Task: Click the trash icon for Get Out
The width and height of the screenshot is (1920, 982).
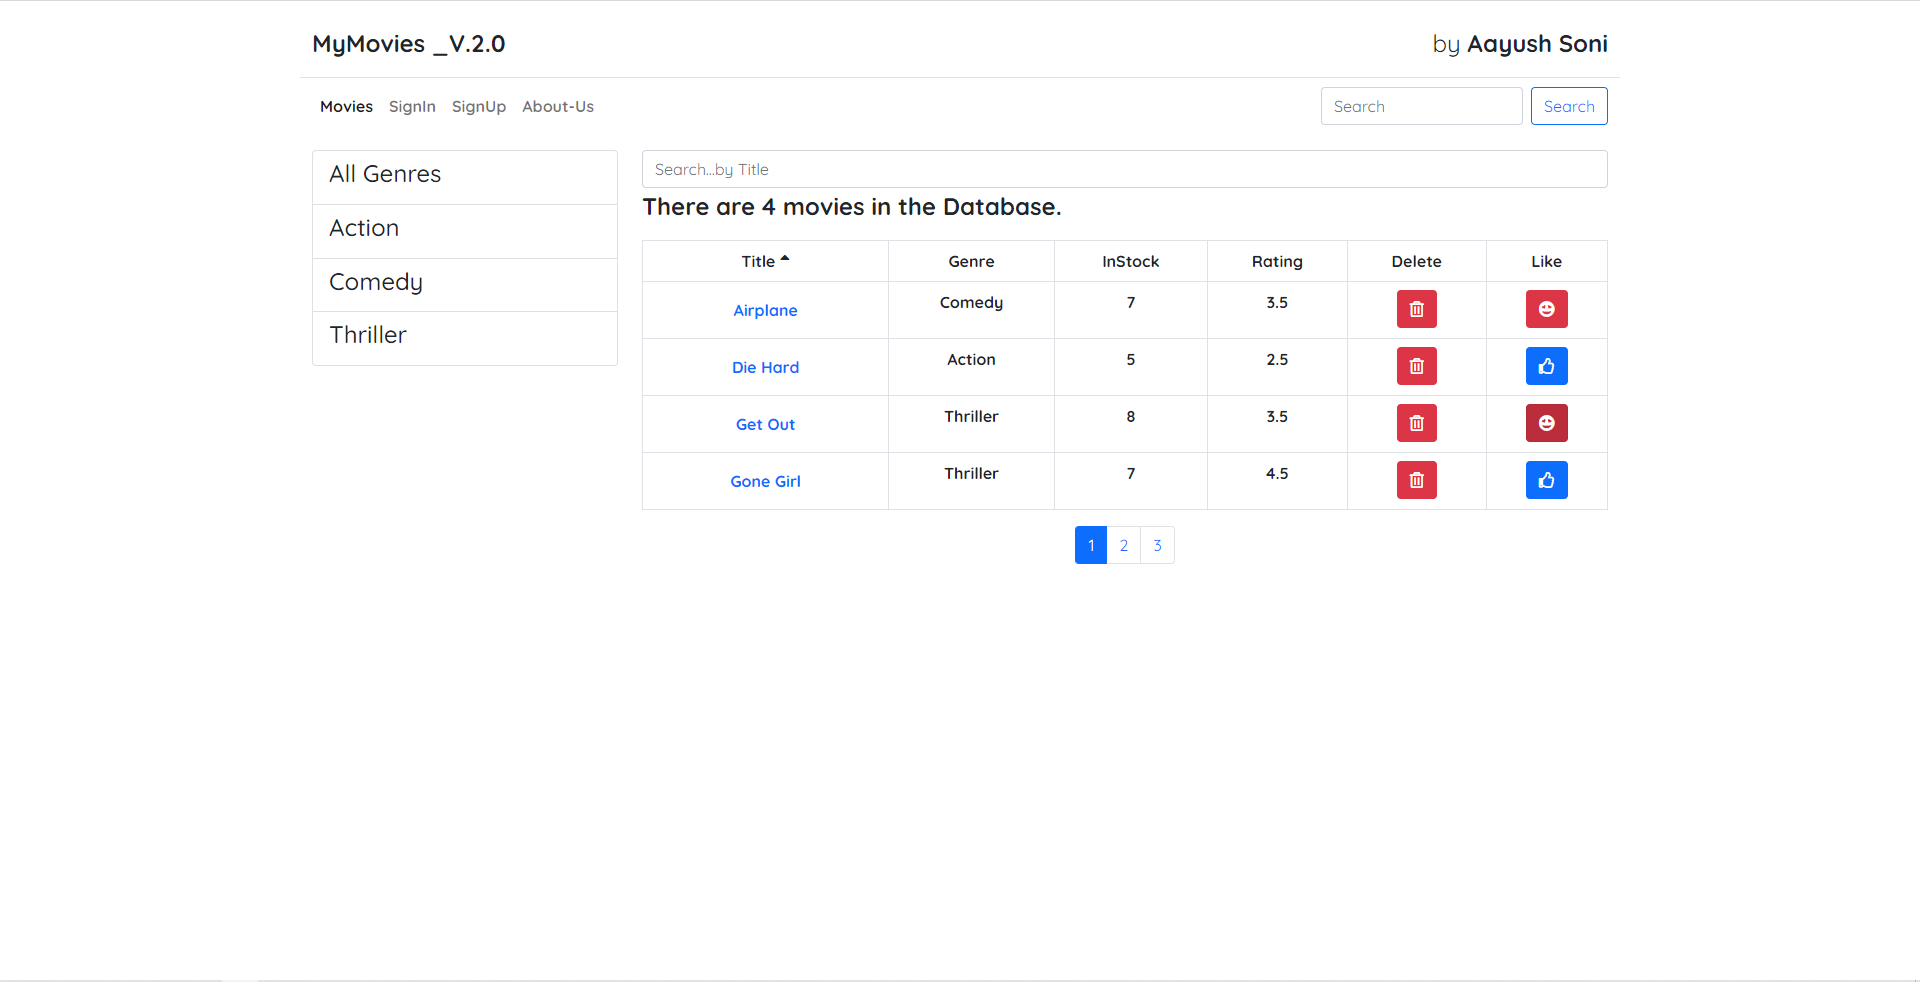Action: 1416,424
